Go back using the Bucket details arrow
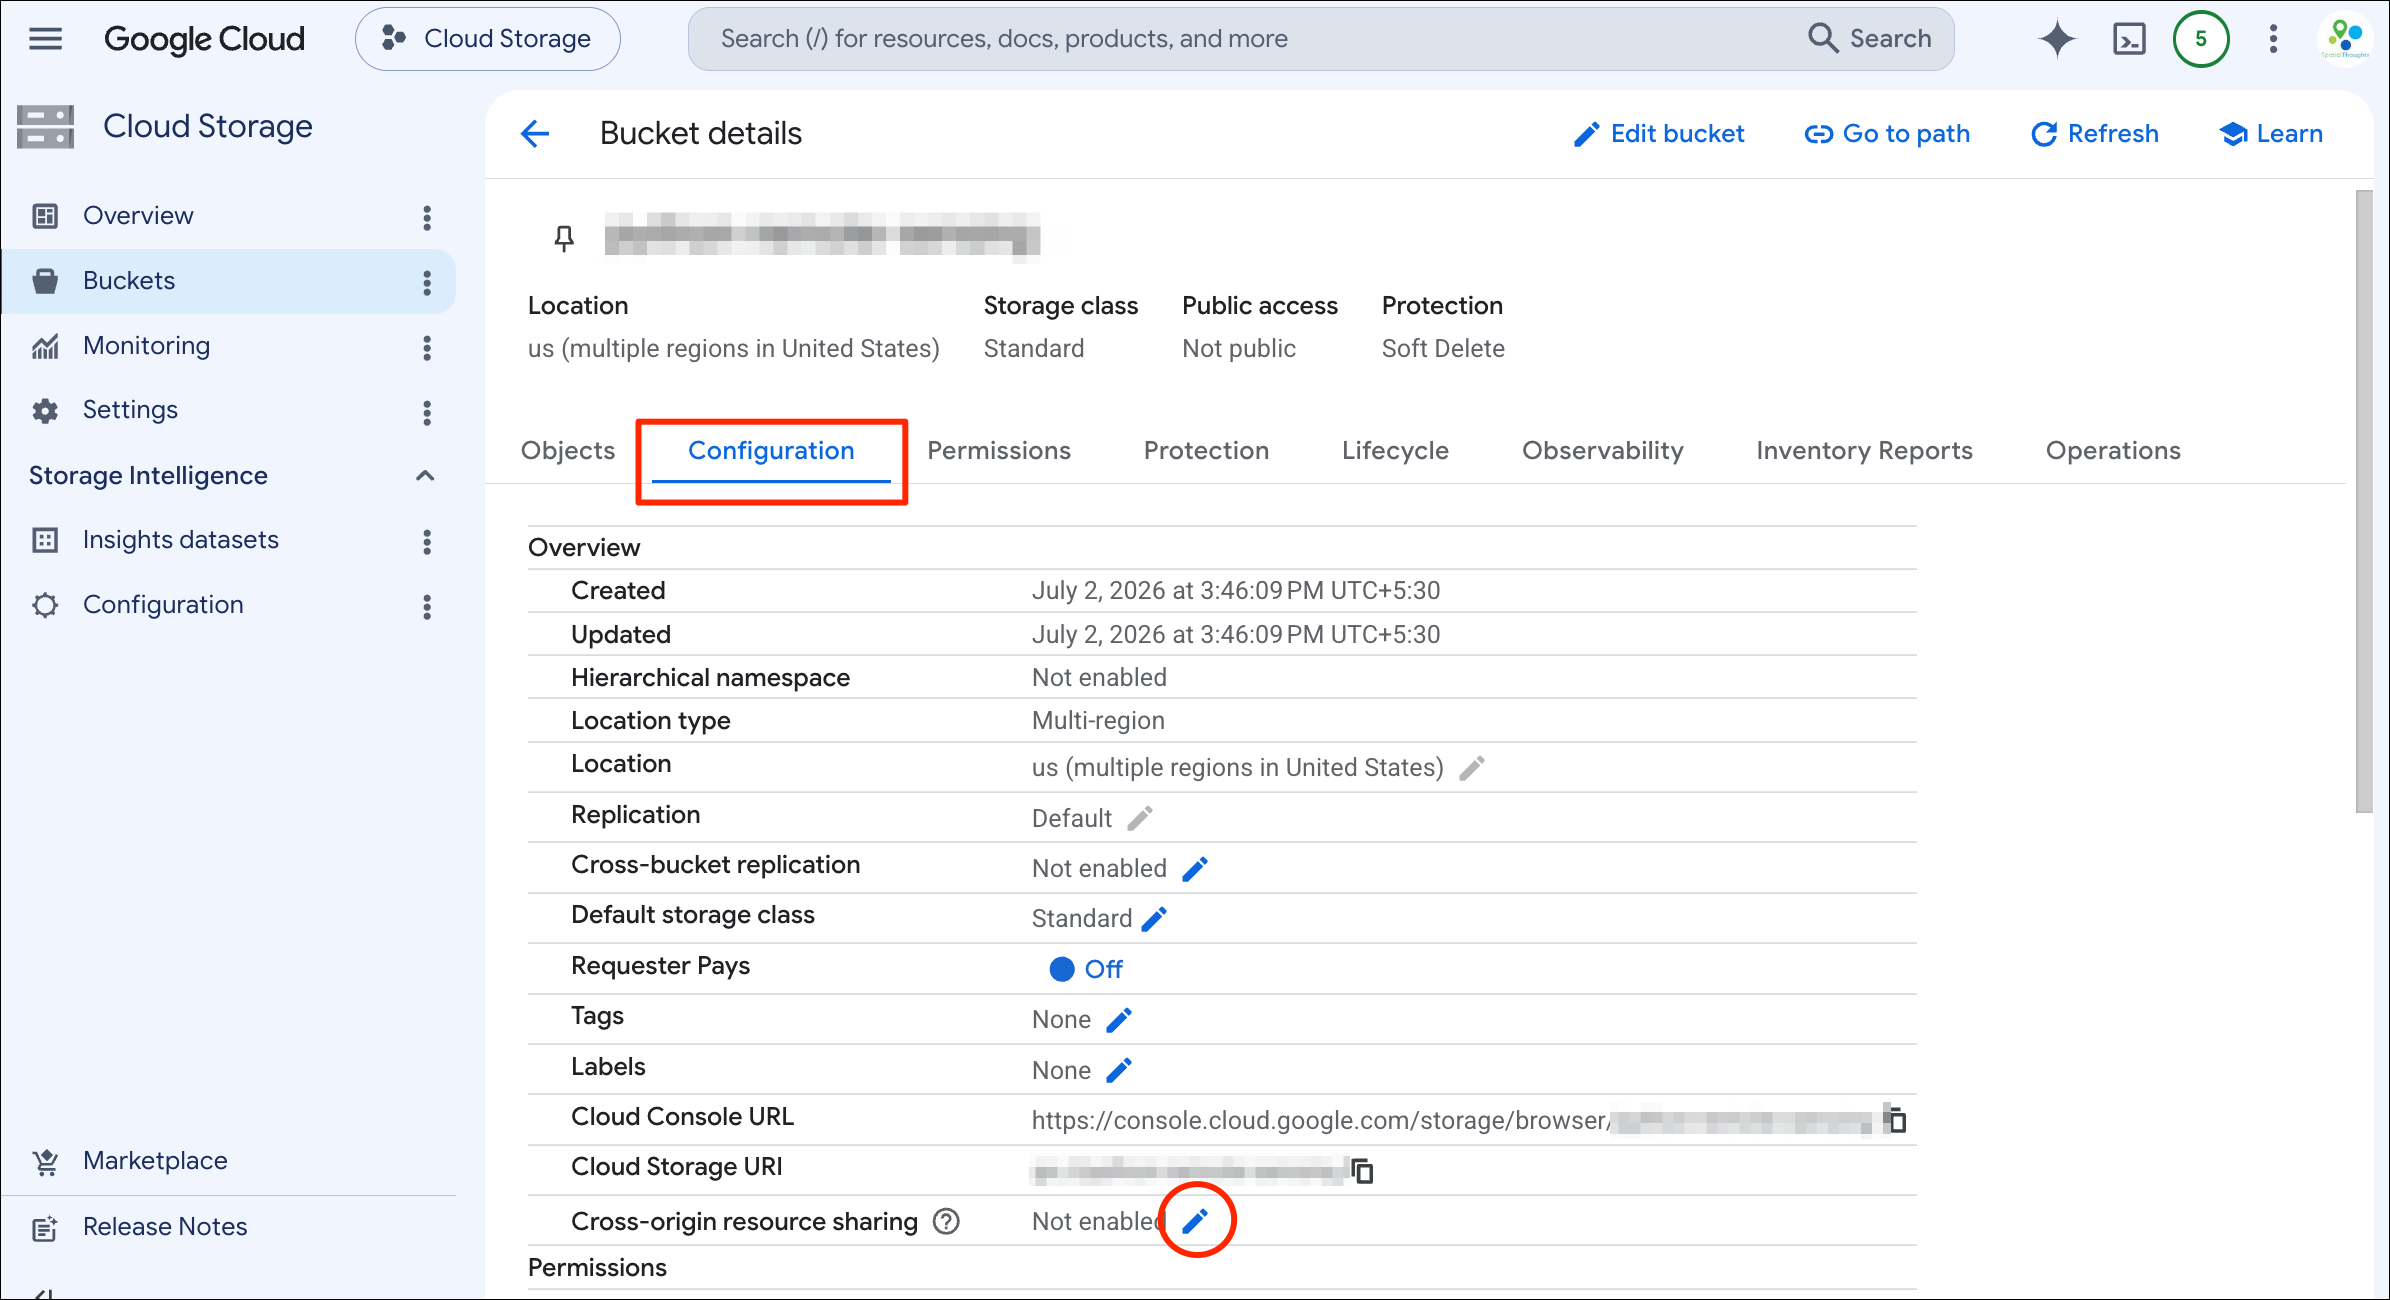 click(x=536, y=133)
